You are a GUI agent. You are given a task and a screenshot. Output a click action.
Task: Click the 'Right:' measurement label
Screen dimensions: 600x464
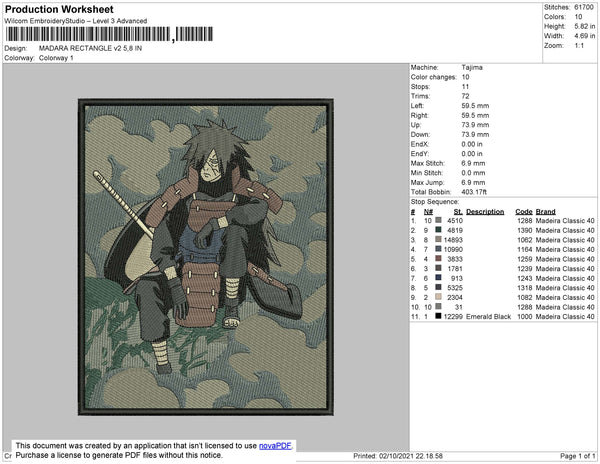pyautogui.click(x=419, y=116)
